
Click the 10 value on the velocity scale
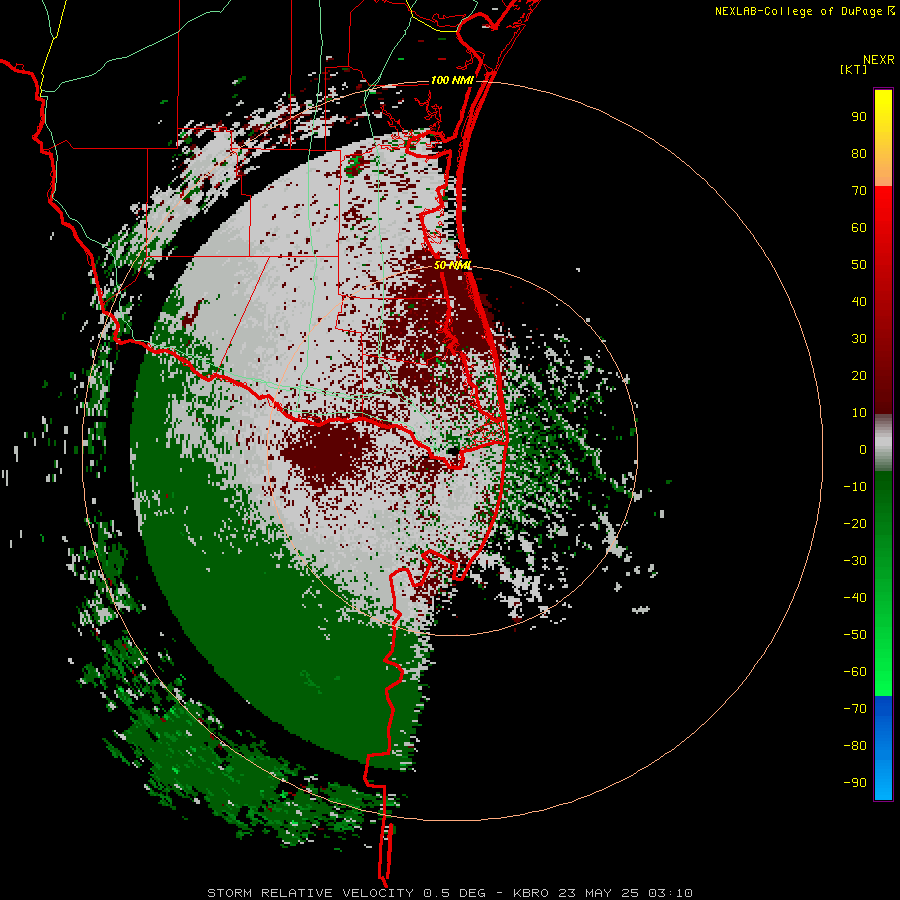(x=859, y=413)
